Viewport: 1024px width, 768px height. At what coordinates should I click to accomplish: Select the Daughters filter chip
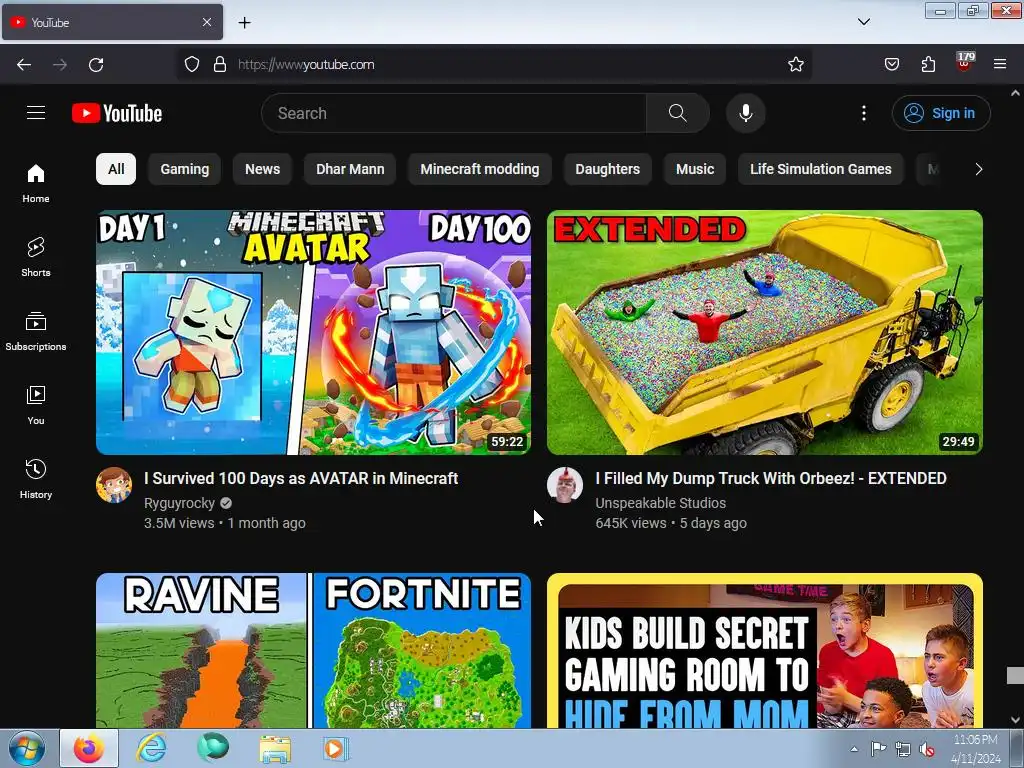coord(607,169)
